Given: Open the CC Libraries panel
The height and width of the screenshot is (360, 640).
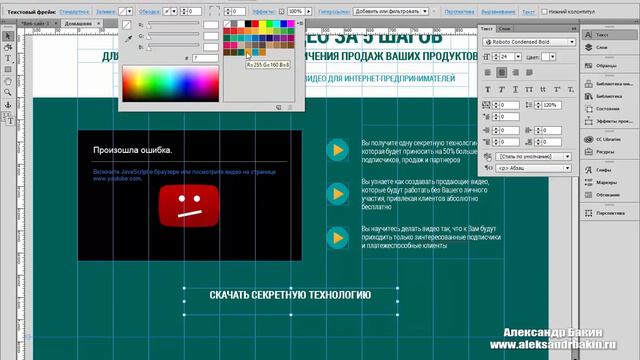Looking at the screenshot, I should pos(608,139).
